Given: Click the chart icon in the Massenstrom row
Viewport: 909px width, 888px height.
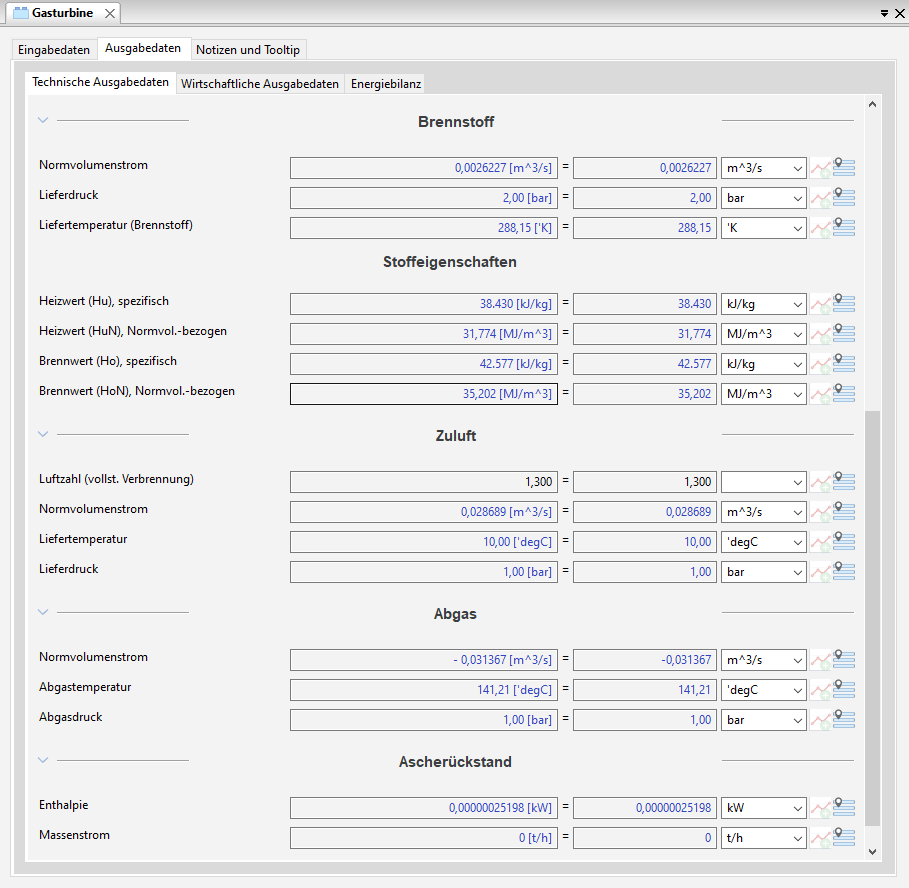Looking at the screenshot, I should pos(820,838).
